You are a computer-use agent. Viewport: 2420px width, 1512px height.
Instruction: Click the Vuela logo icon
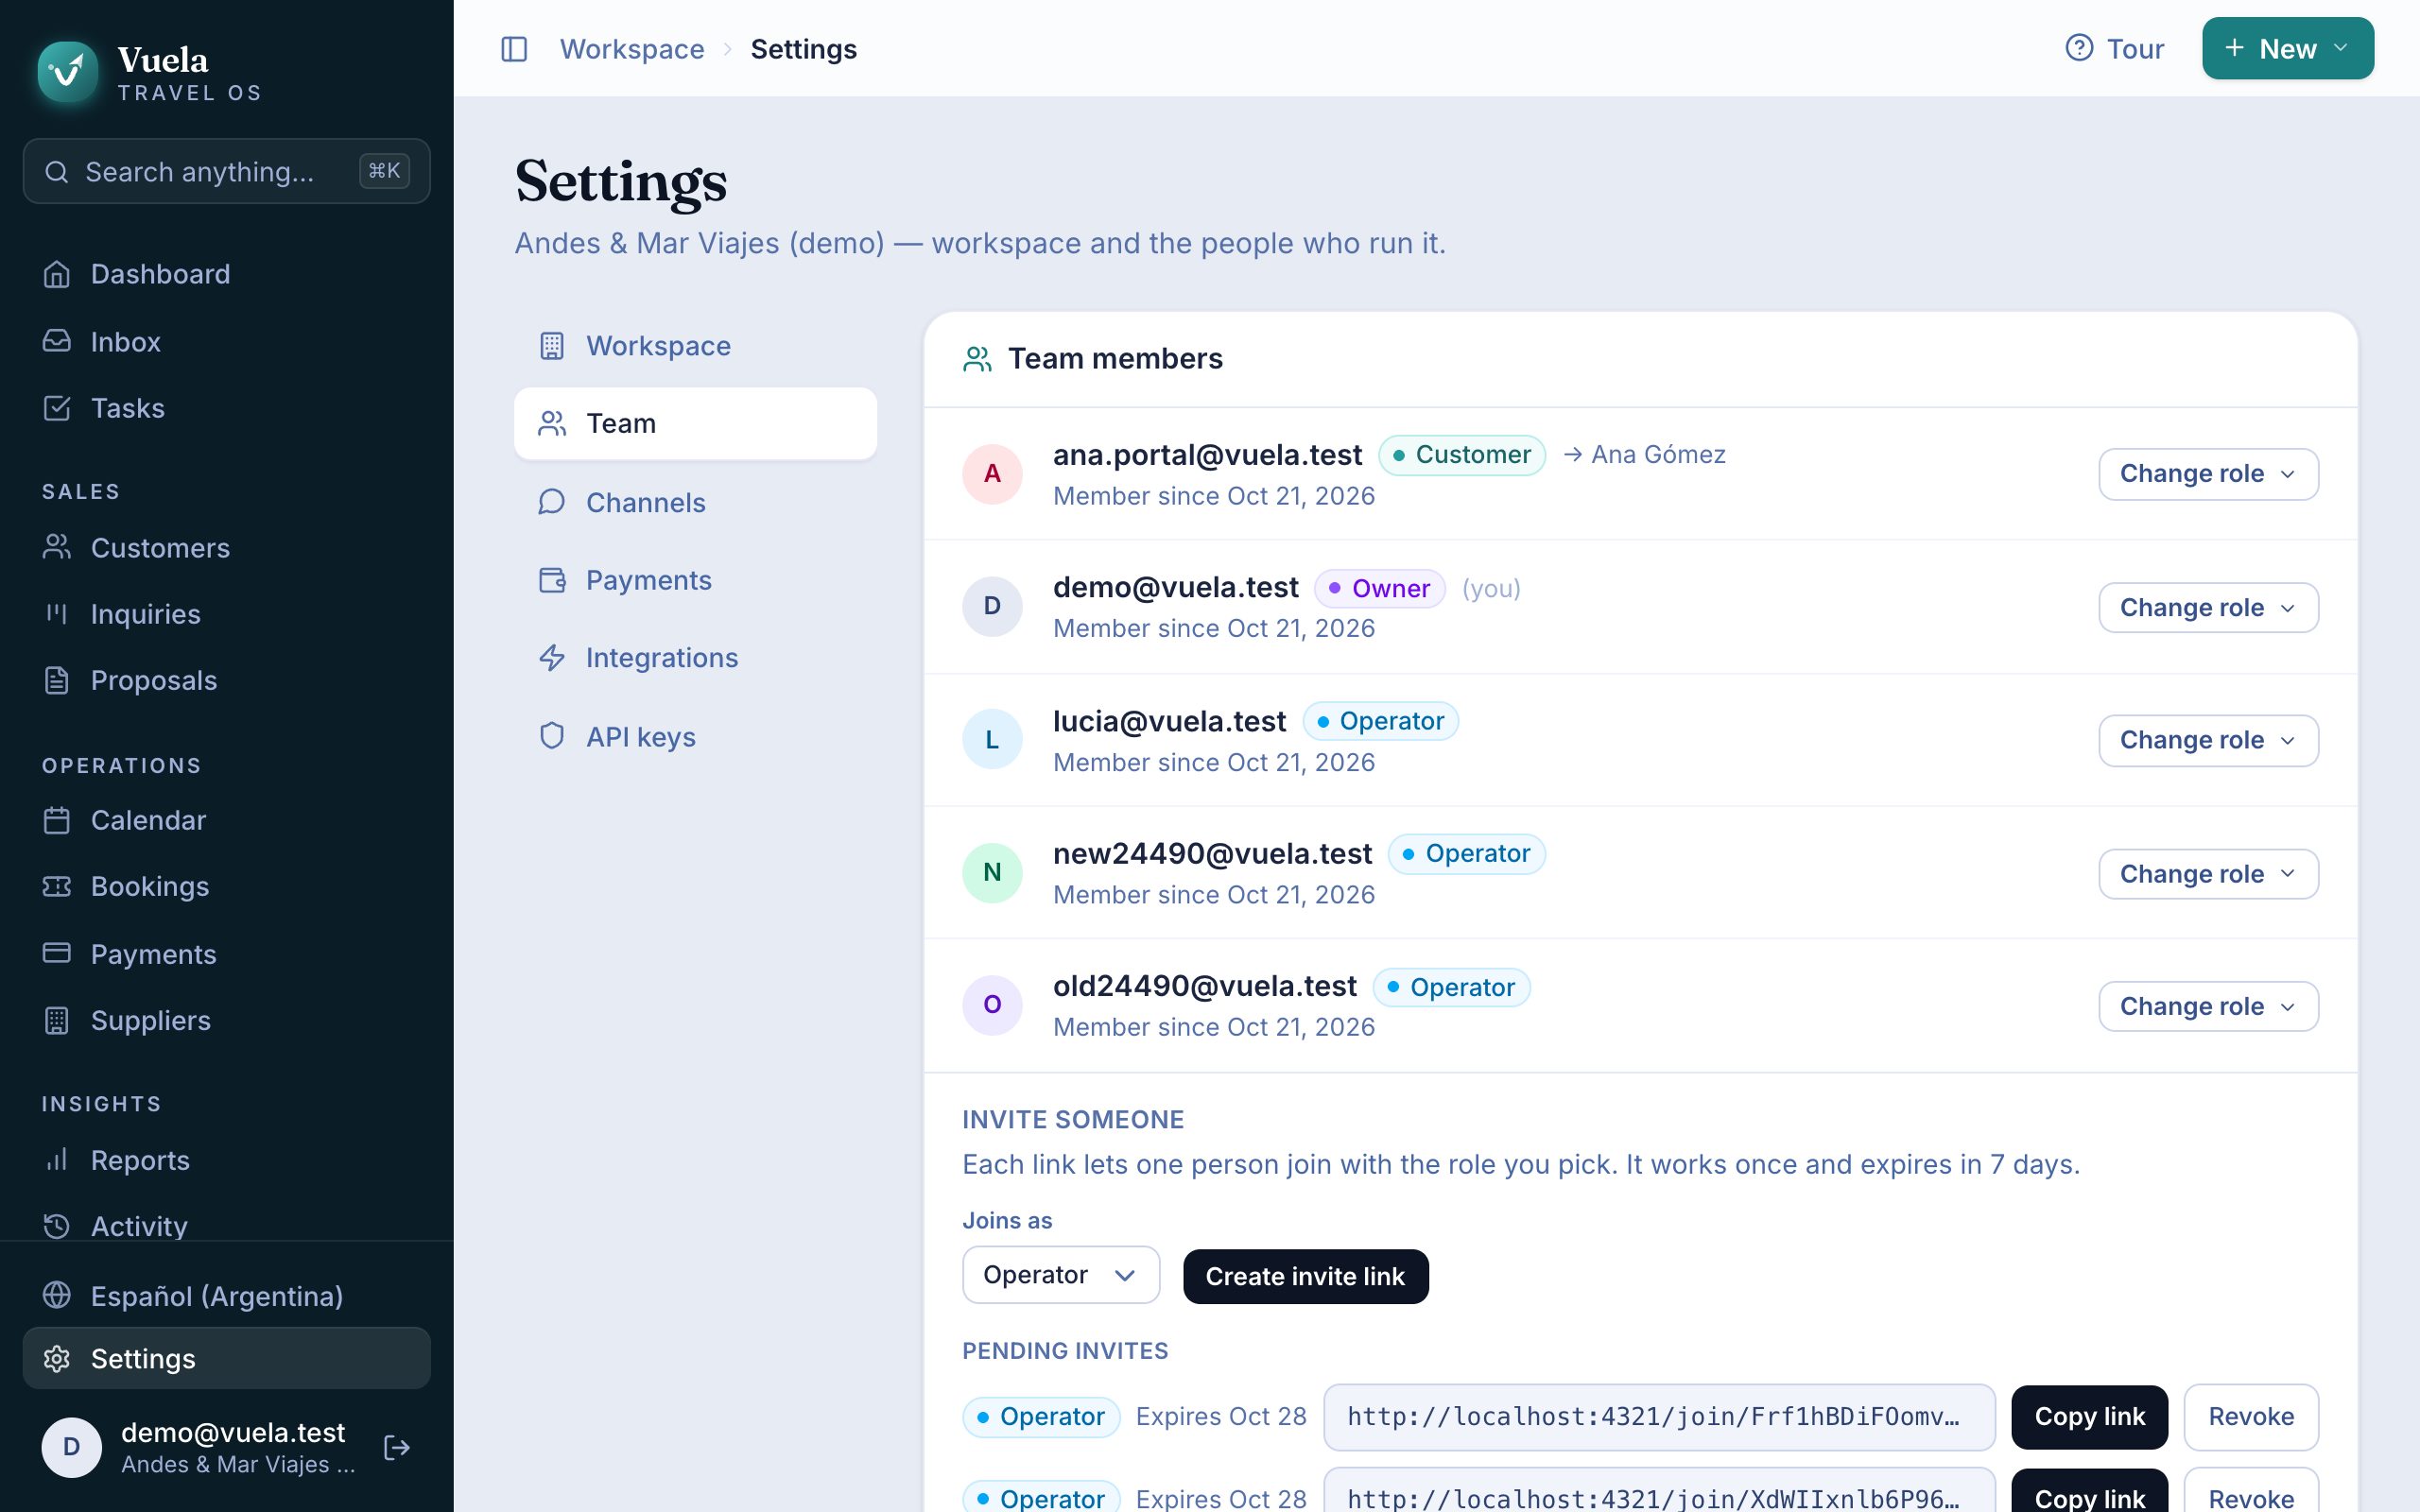(x=68, y=72)
